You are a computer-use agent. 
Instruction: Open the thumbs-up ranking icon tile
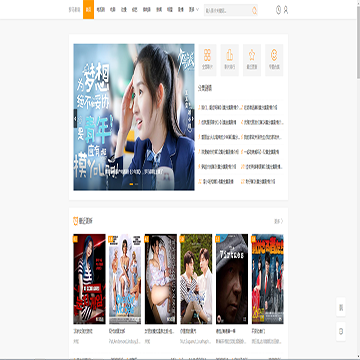pos(230,60)
